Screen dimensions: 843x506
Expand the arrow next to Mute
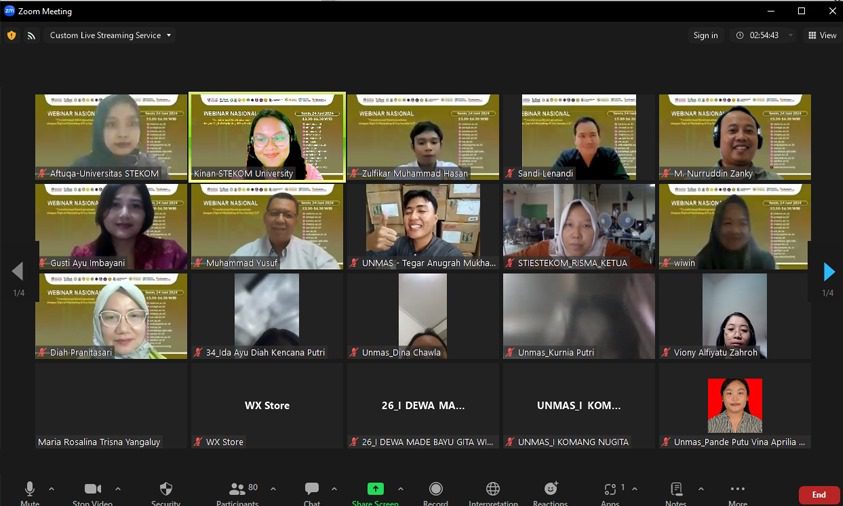coord(52,489)
